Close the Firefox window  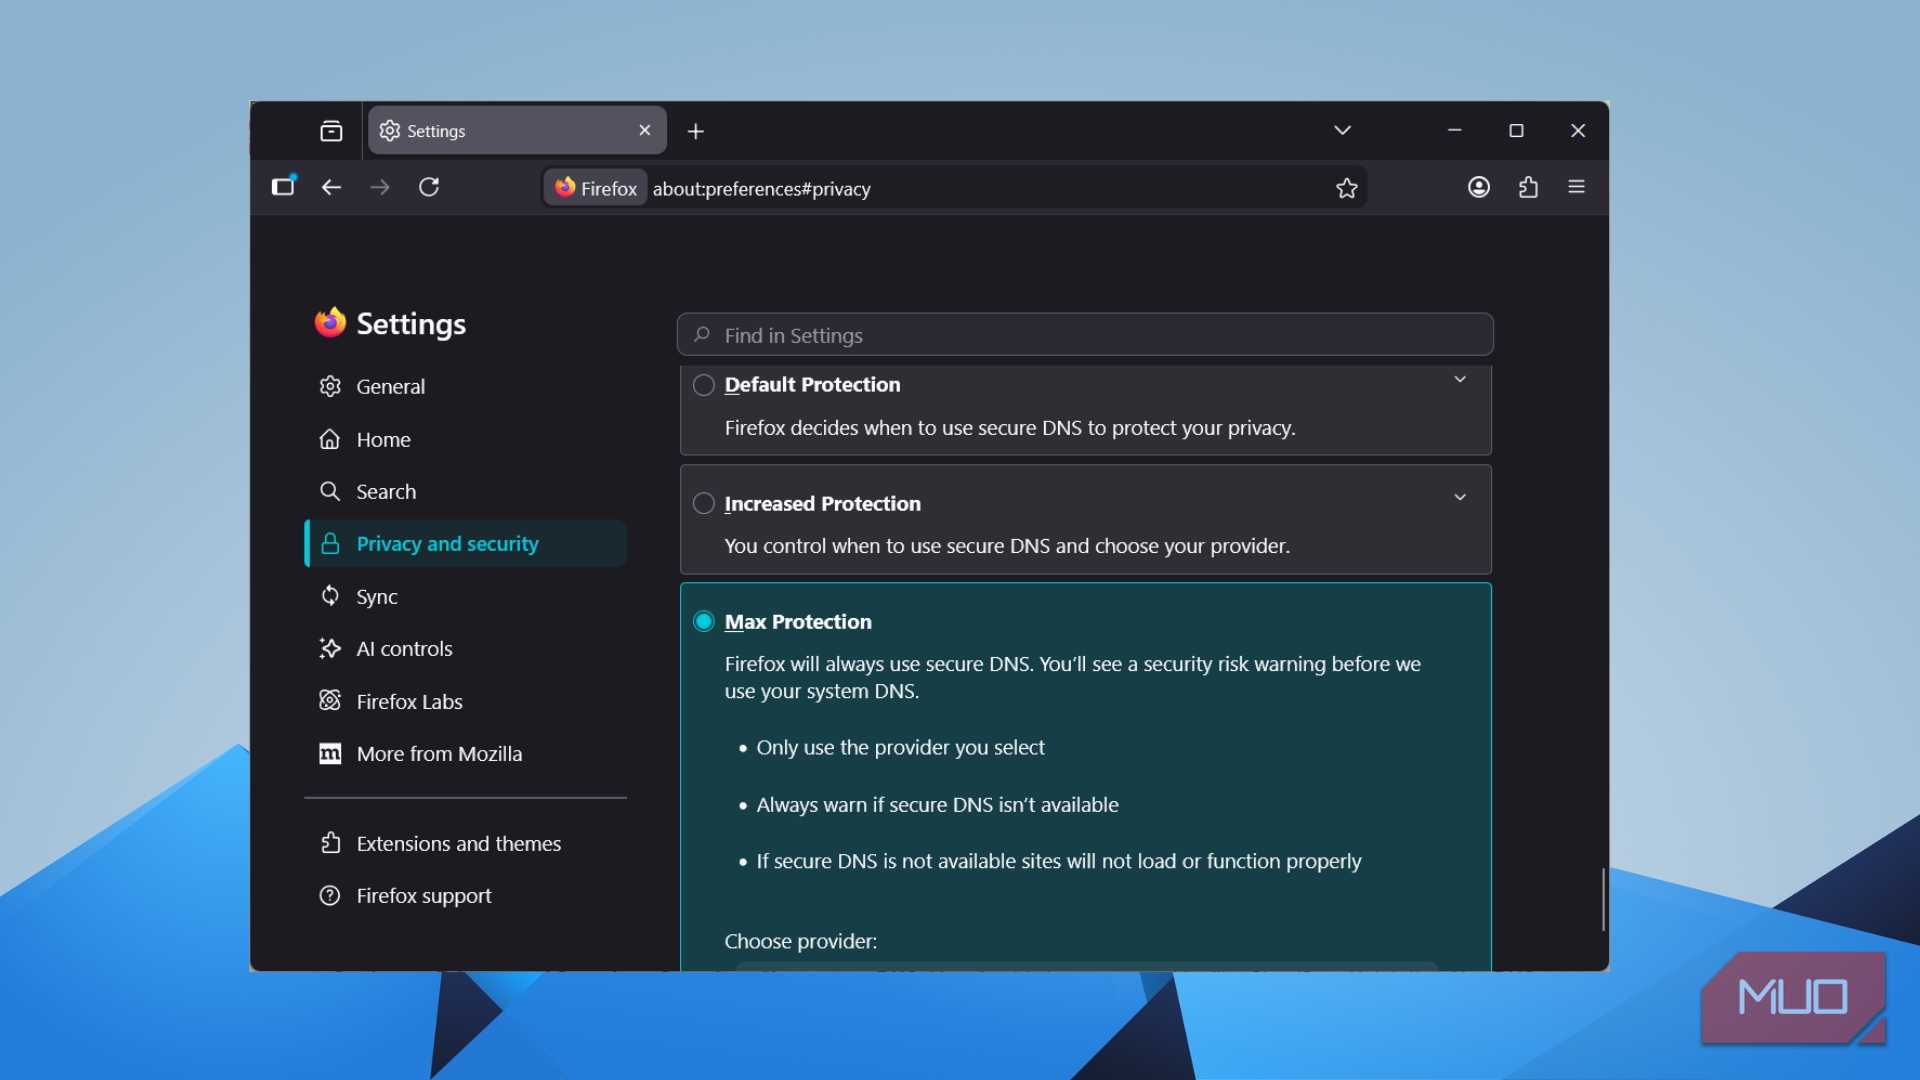1578,130
